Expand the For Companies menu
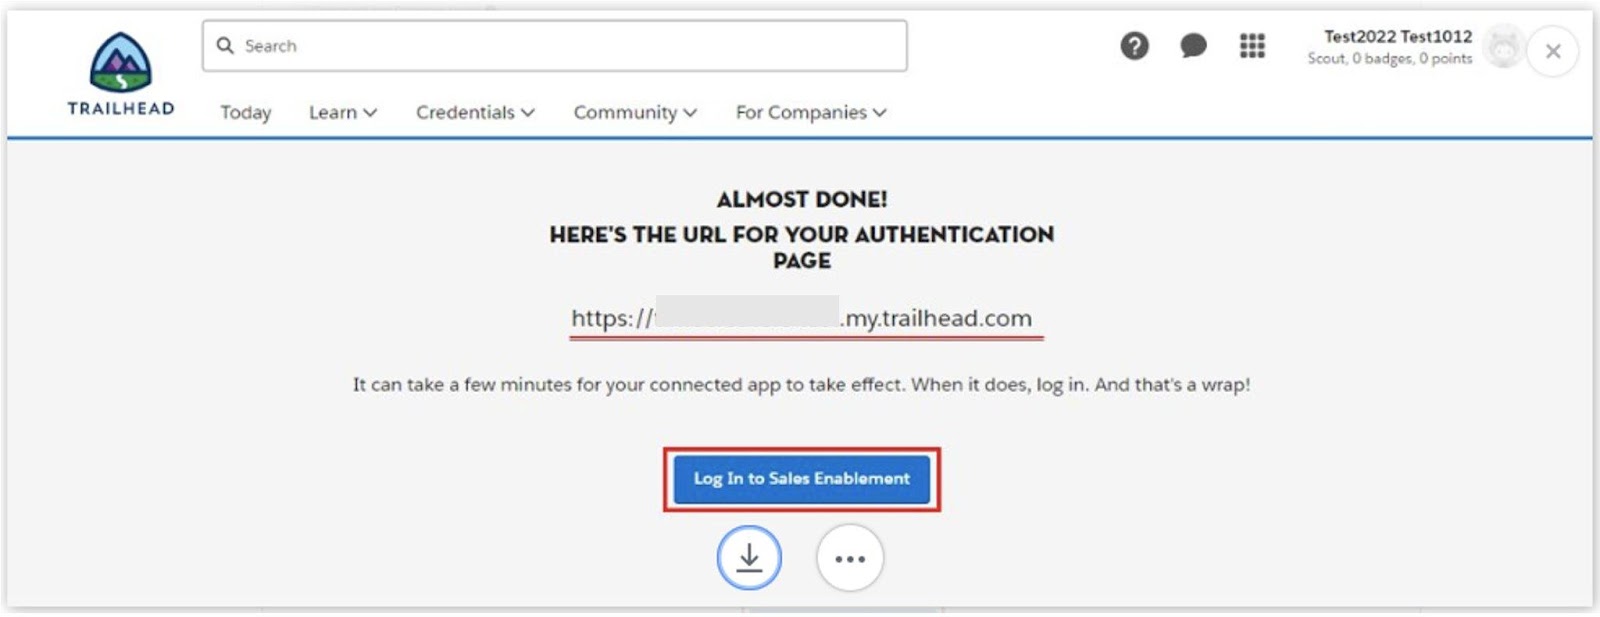Viewport: 1600px width, 617px height. pyautogui.click(x=811, y=112)
